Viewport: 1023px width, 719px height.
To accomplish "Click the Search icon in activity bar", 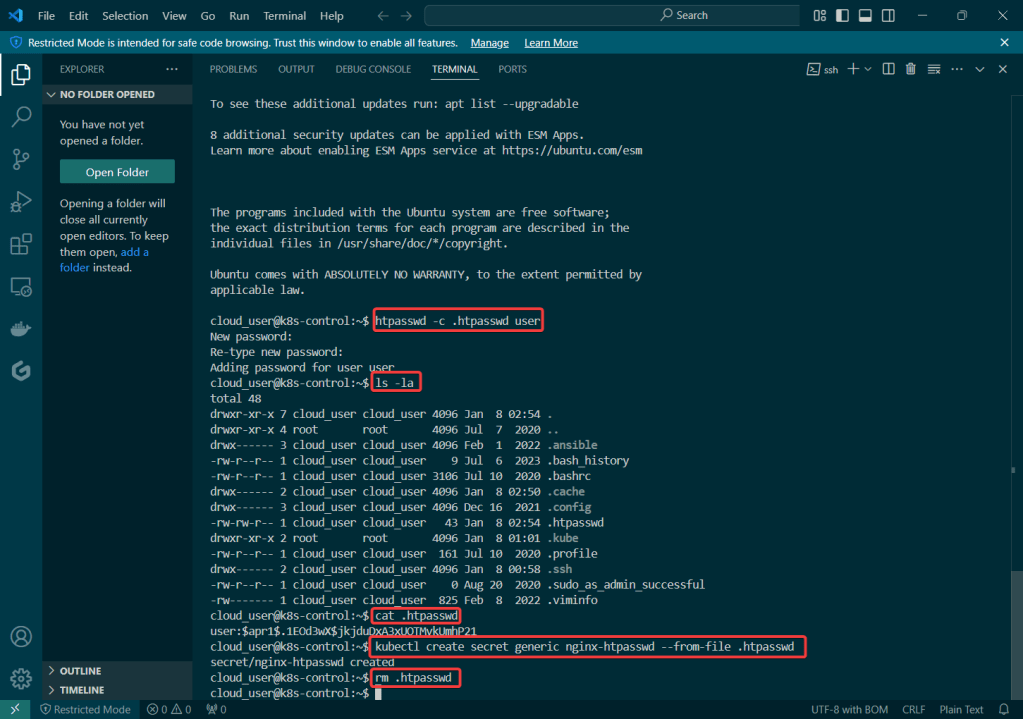I will [x=20, y=117].
